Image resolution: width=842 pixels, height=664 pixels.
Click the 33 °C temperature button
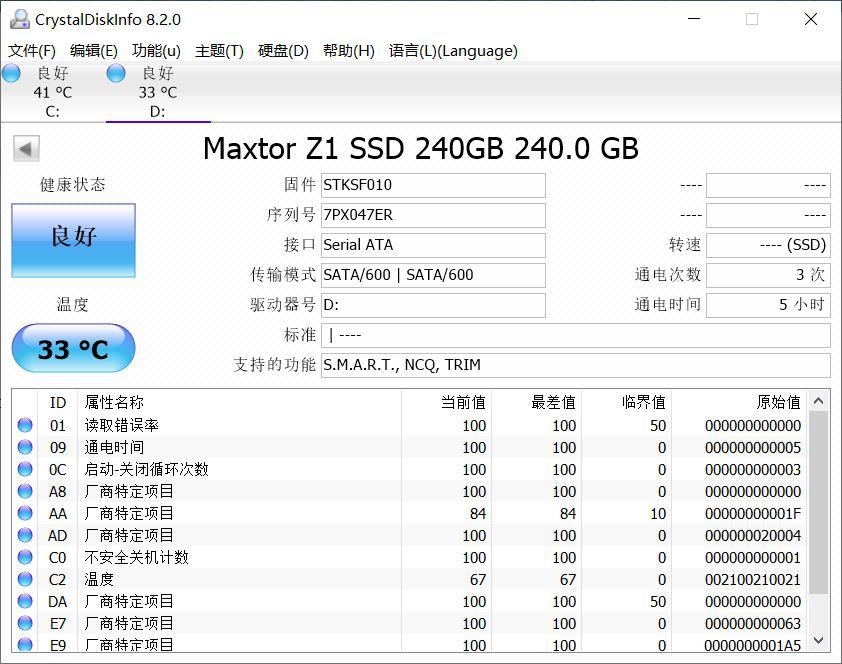73,349
